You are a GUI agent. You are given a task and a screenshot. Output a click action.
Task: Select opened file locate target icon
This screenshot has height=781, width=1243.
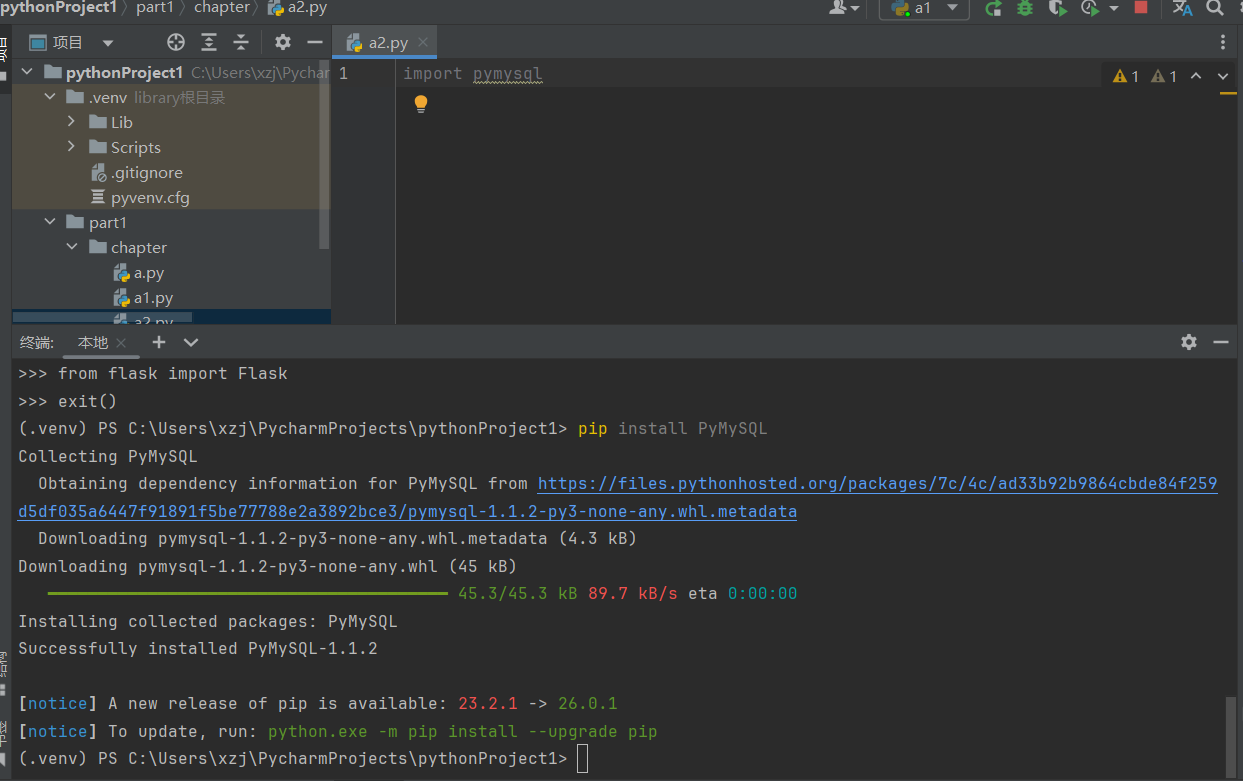point(176,42)
